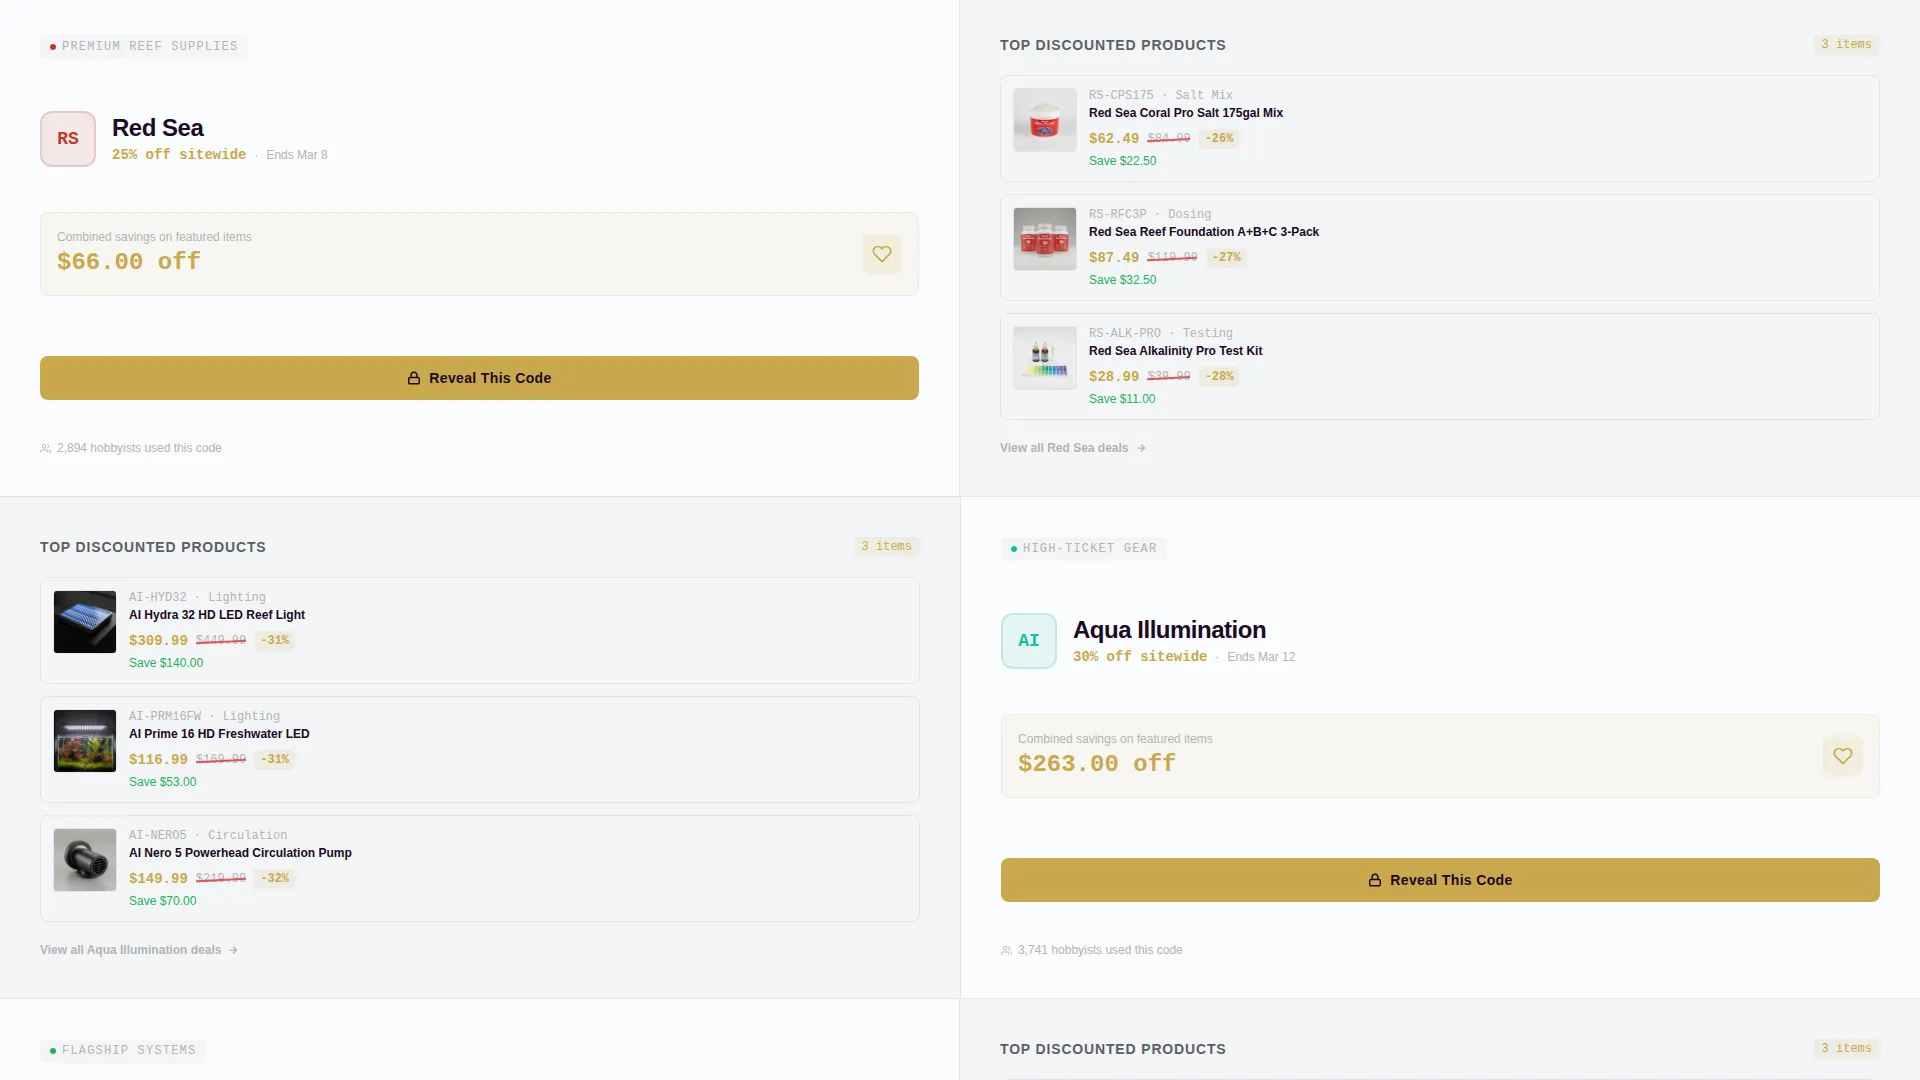
Task: Favorite the Aqua Illumination deal with the heart icon
Action: (1842, 756)
